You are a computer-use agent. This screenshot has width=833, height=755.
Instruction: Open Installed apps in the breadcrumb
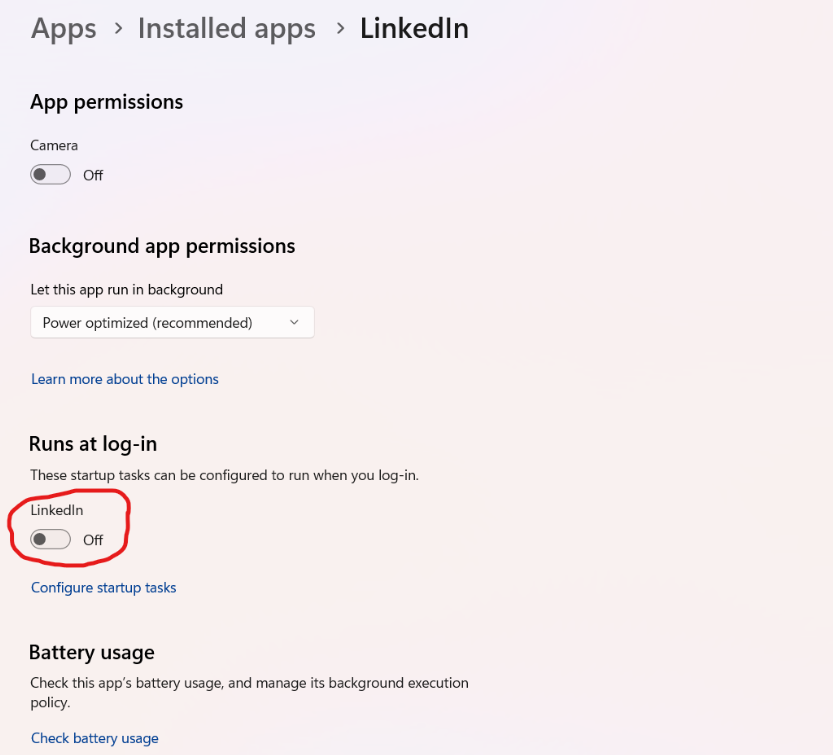pyautogui.click(x=226, y=29)
